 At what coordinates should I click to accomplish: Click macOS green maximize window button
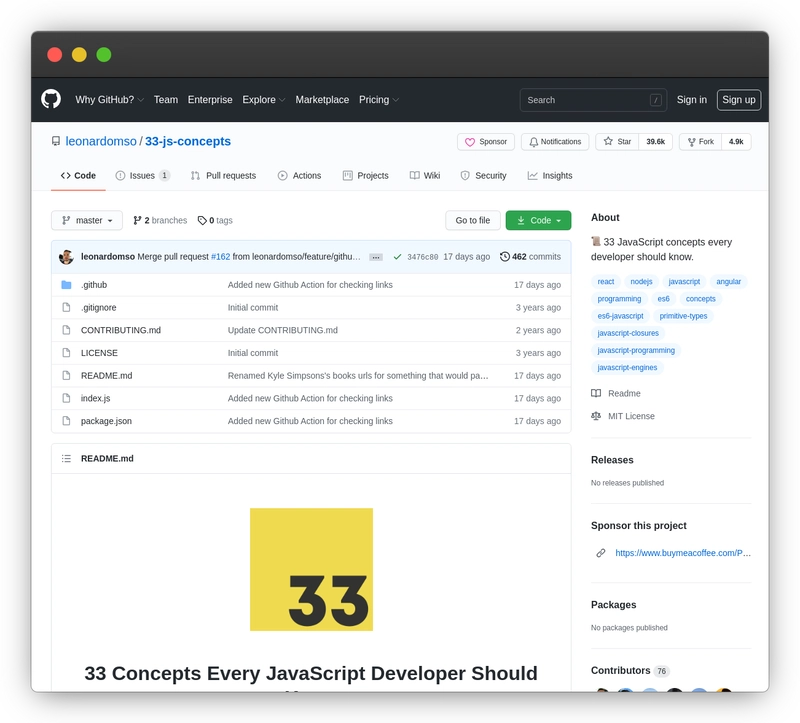[104, 55]
